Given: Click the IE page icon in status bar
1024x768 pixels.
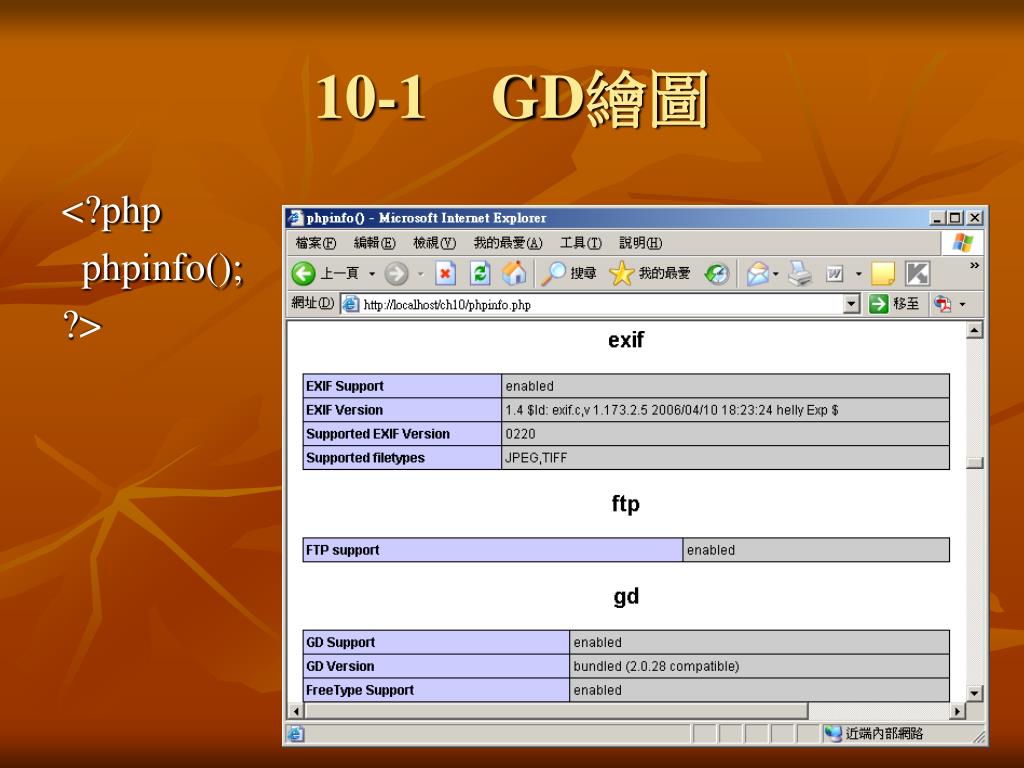Looking at the screenshot, I should [x=295, y=733].
